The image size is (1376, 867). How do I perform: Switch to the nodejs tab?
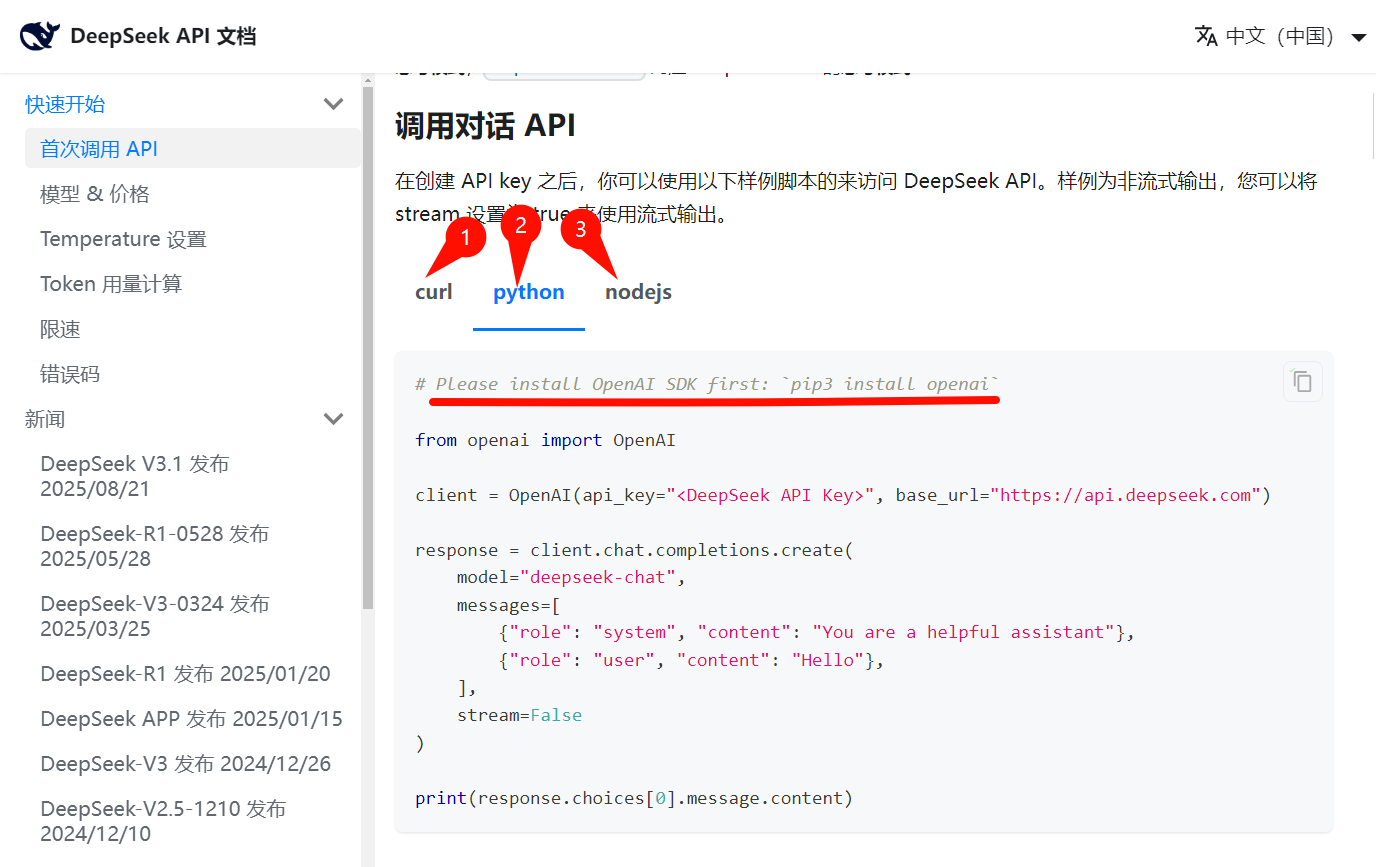(638, 292)
